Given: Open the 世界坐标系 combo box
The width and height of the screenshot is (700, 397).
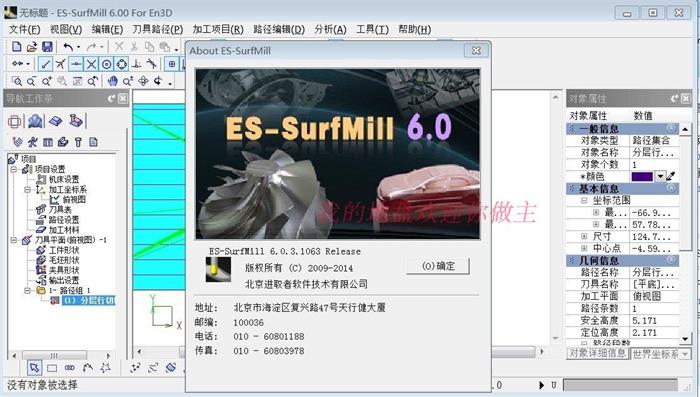Looking at the screenshot, I should (x=661, y=354).
